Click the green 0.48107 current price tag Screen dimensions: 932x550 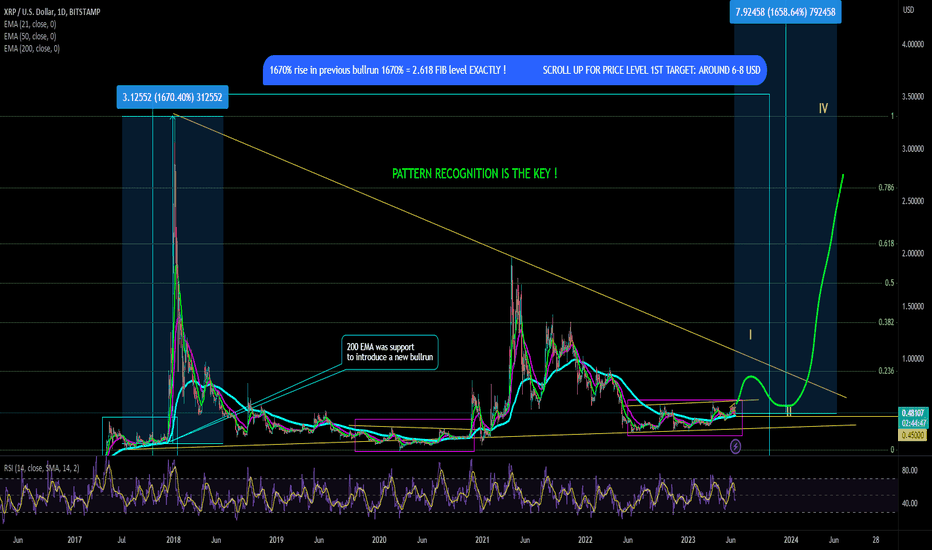click(x=914, y=413)
